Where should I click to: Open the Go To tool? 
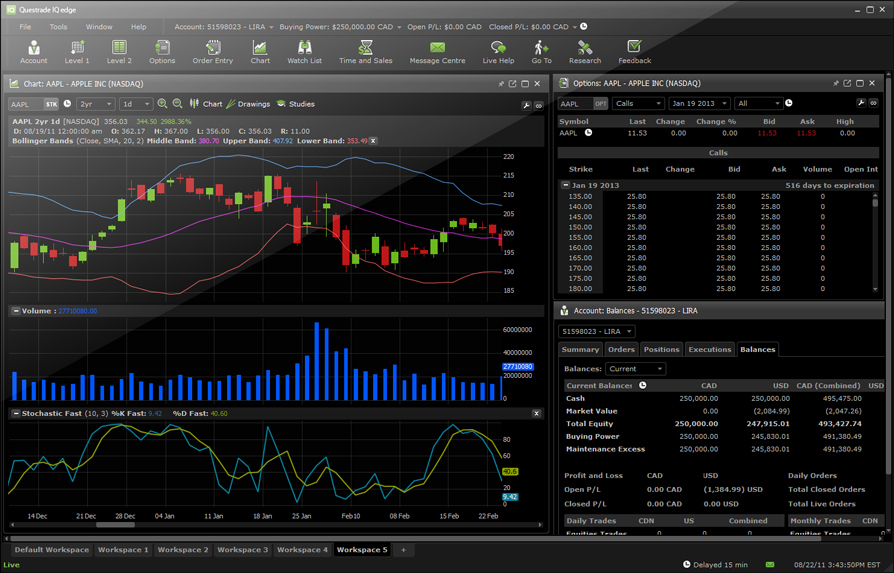coord(541,52)
